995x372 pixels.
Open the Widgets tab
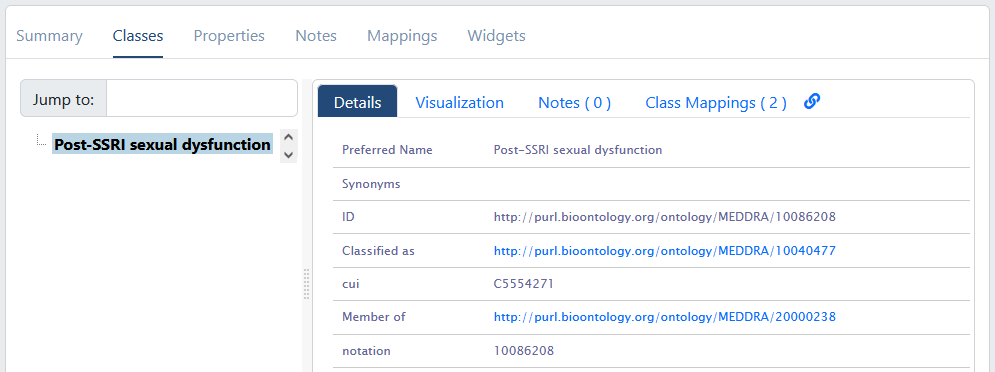[x=496, y=36]
